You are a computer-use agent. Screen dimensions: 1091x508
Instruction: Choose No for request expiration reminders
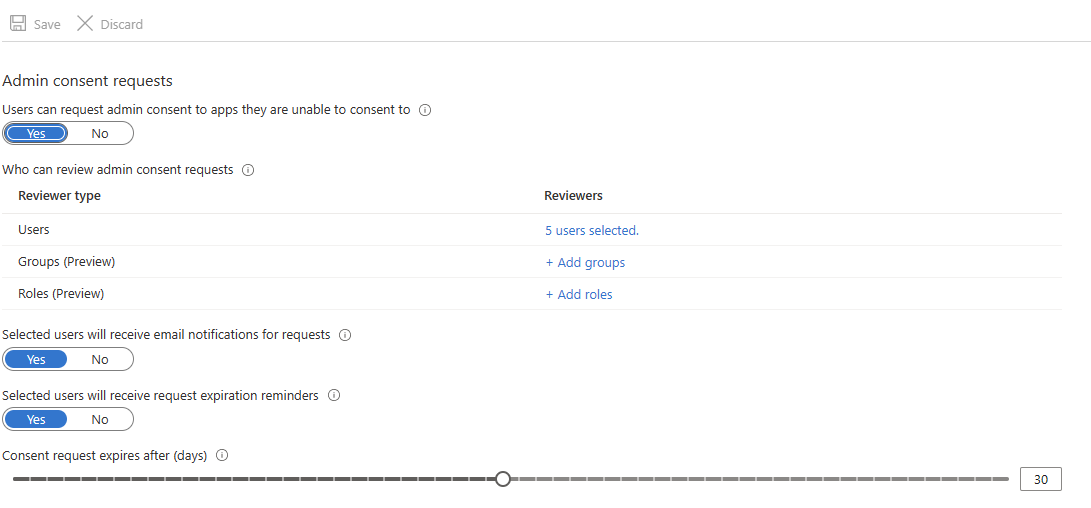pos(100,420)
